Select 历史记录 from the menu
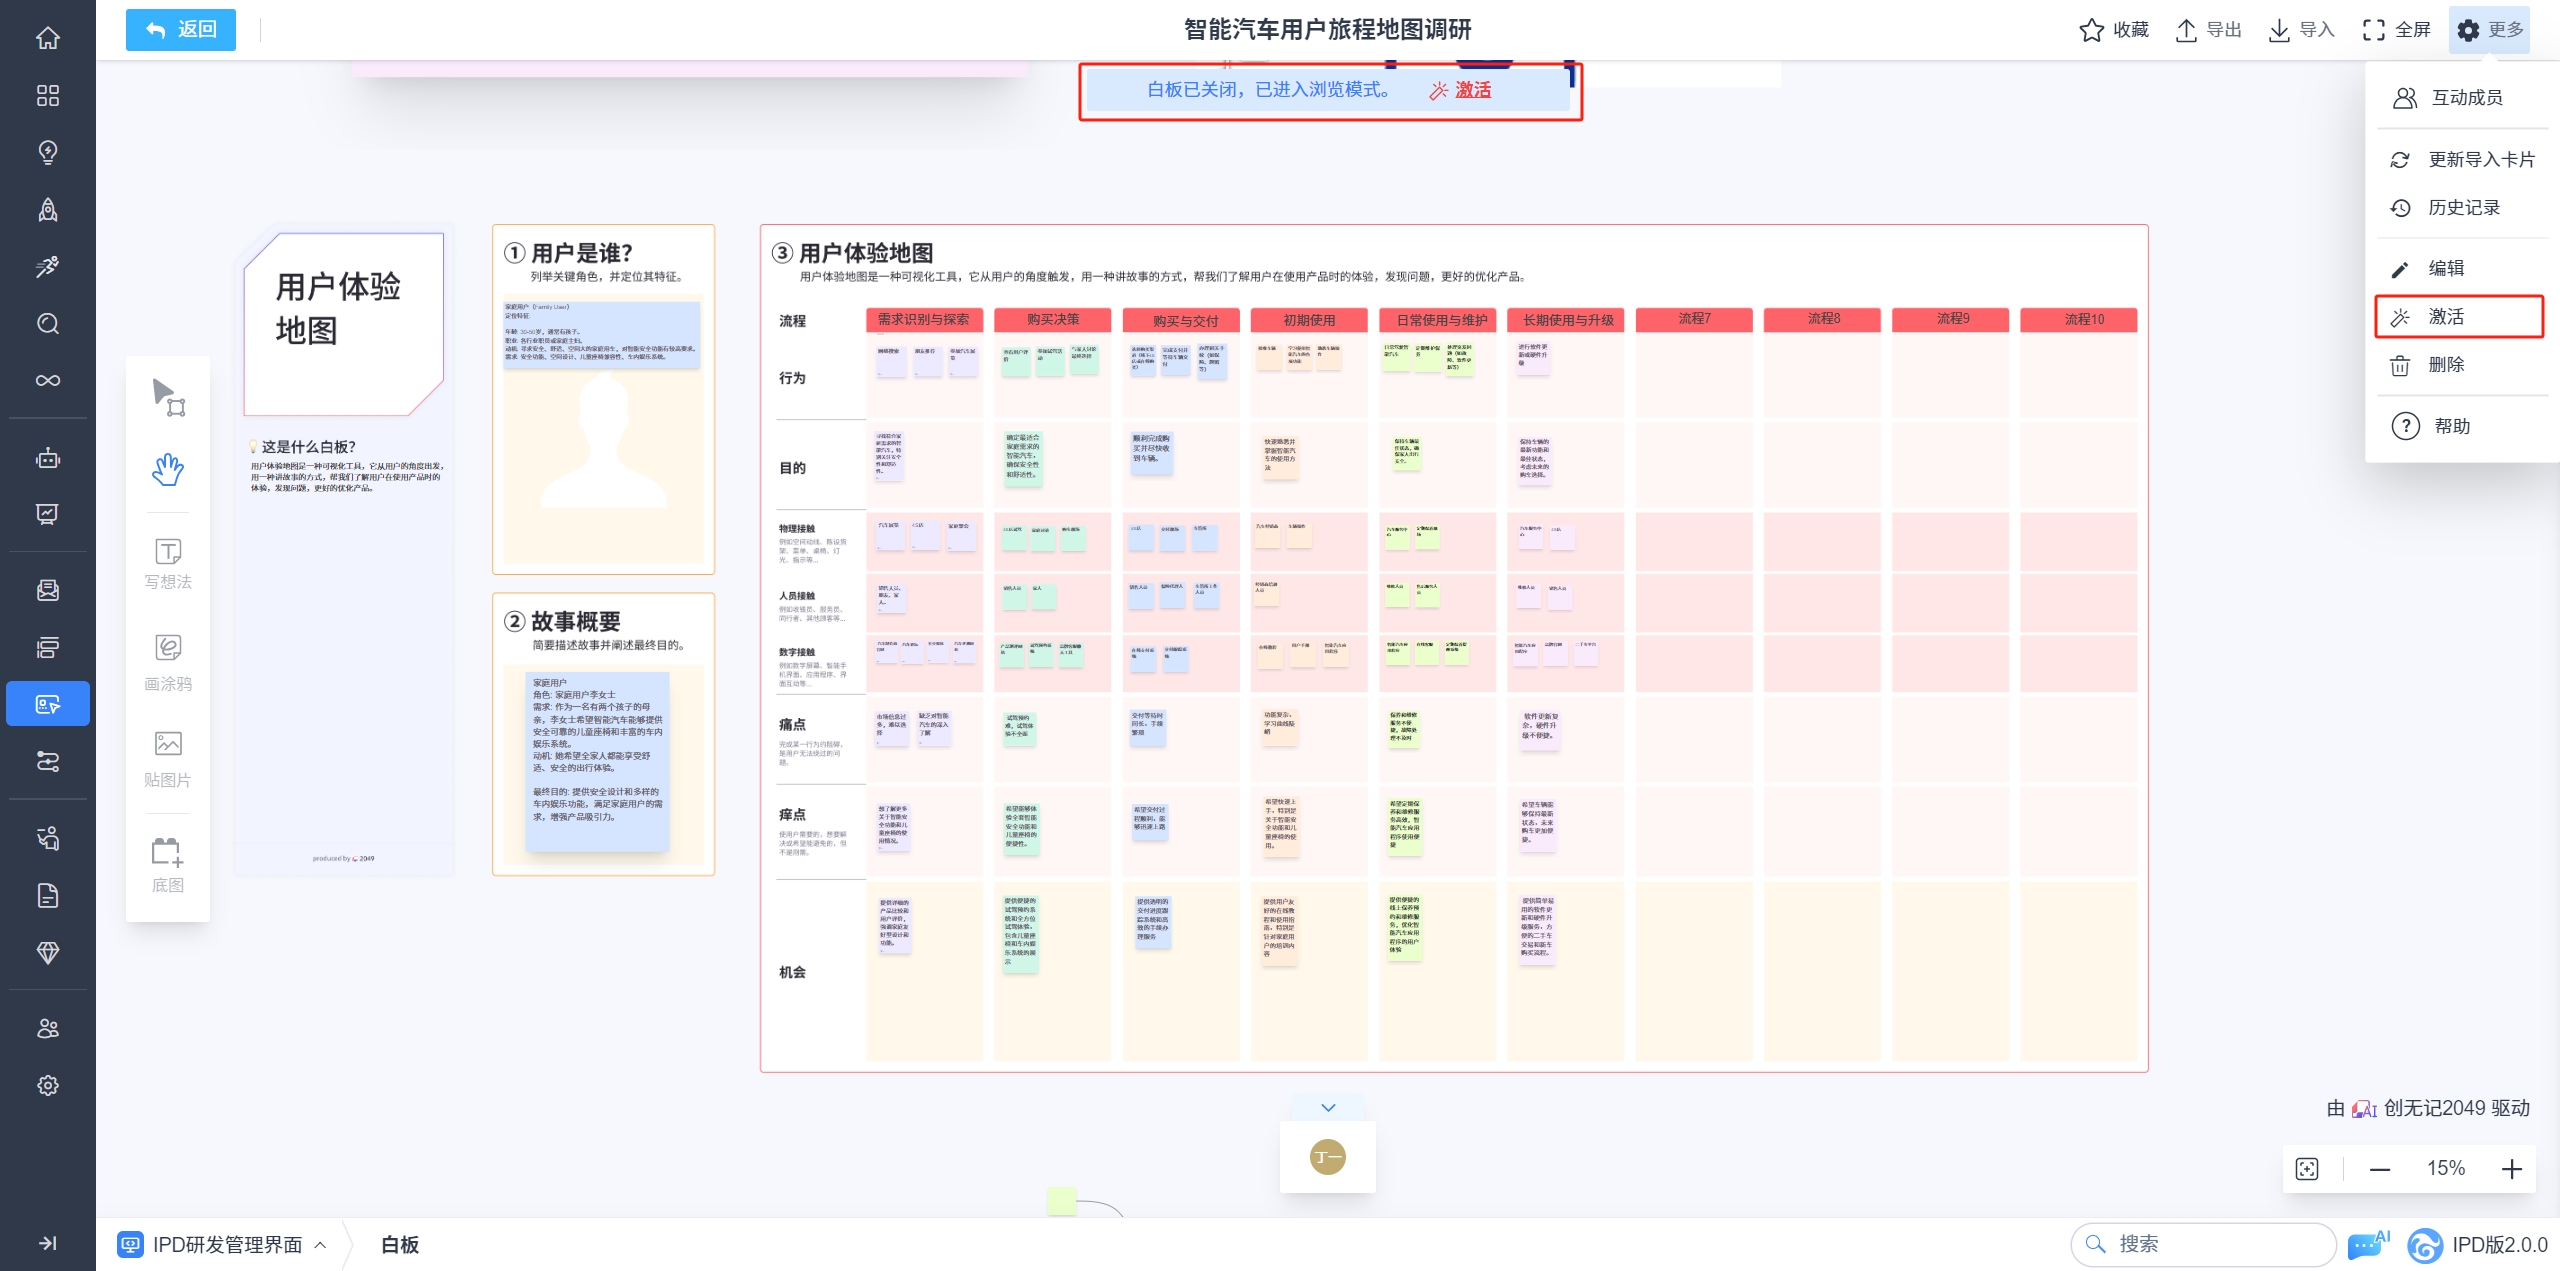The image size is (2560, 1271). [2462, 208]
